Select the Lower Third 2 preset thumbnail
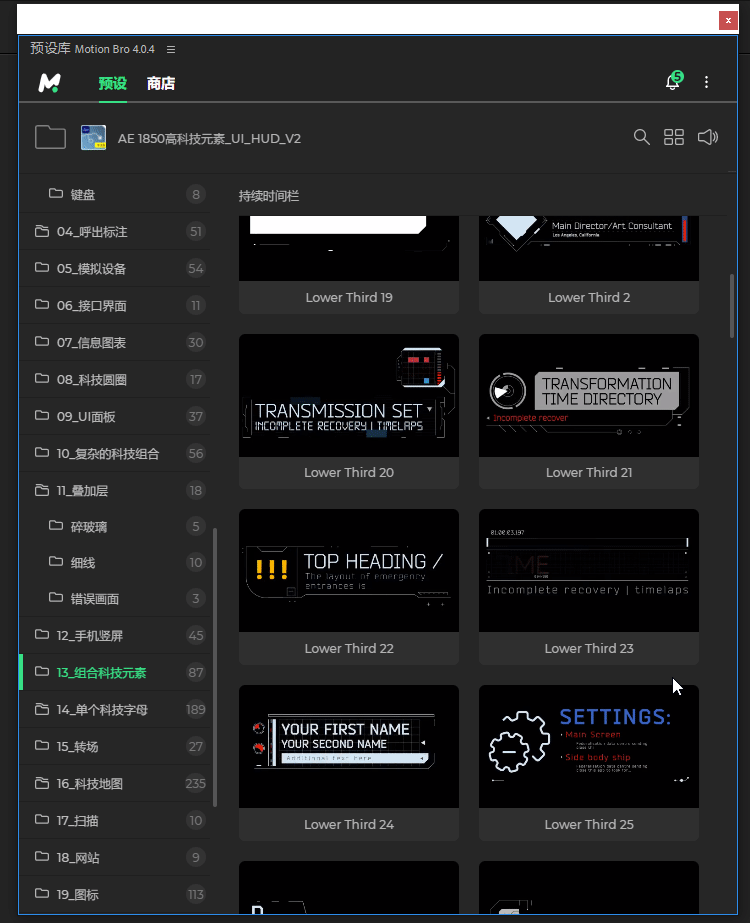750x923 pixels. pyautogui.click(x=589, y=248)
